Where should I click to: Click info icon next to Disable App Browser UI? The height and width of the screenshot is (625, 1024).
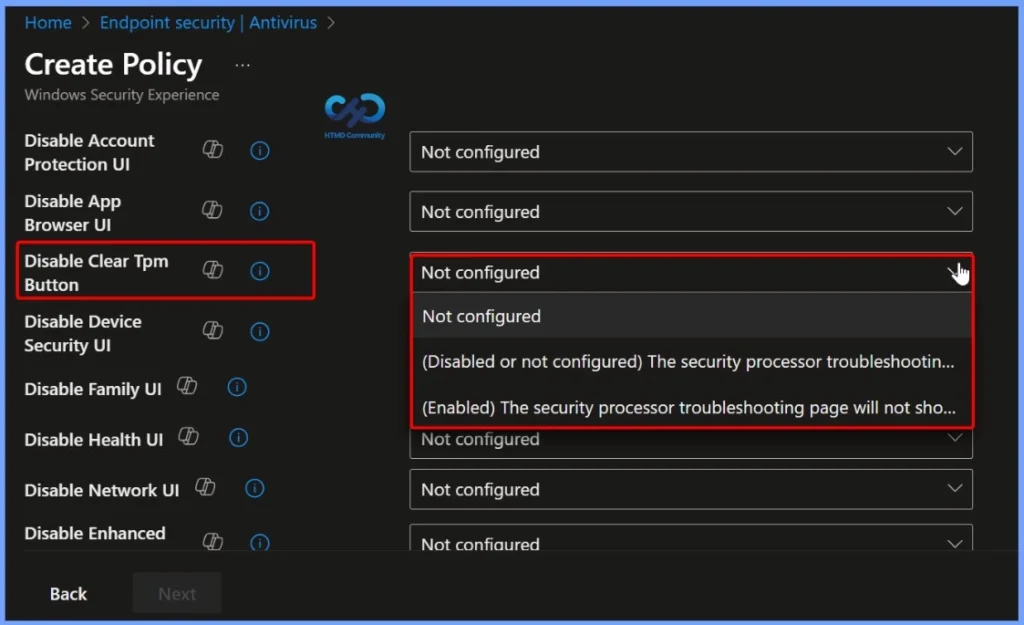point(259,210)
